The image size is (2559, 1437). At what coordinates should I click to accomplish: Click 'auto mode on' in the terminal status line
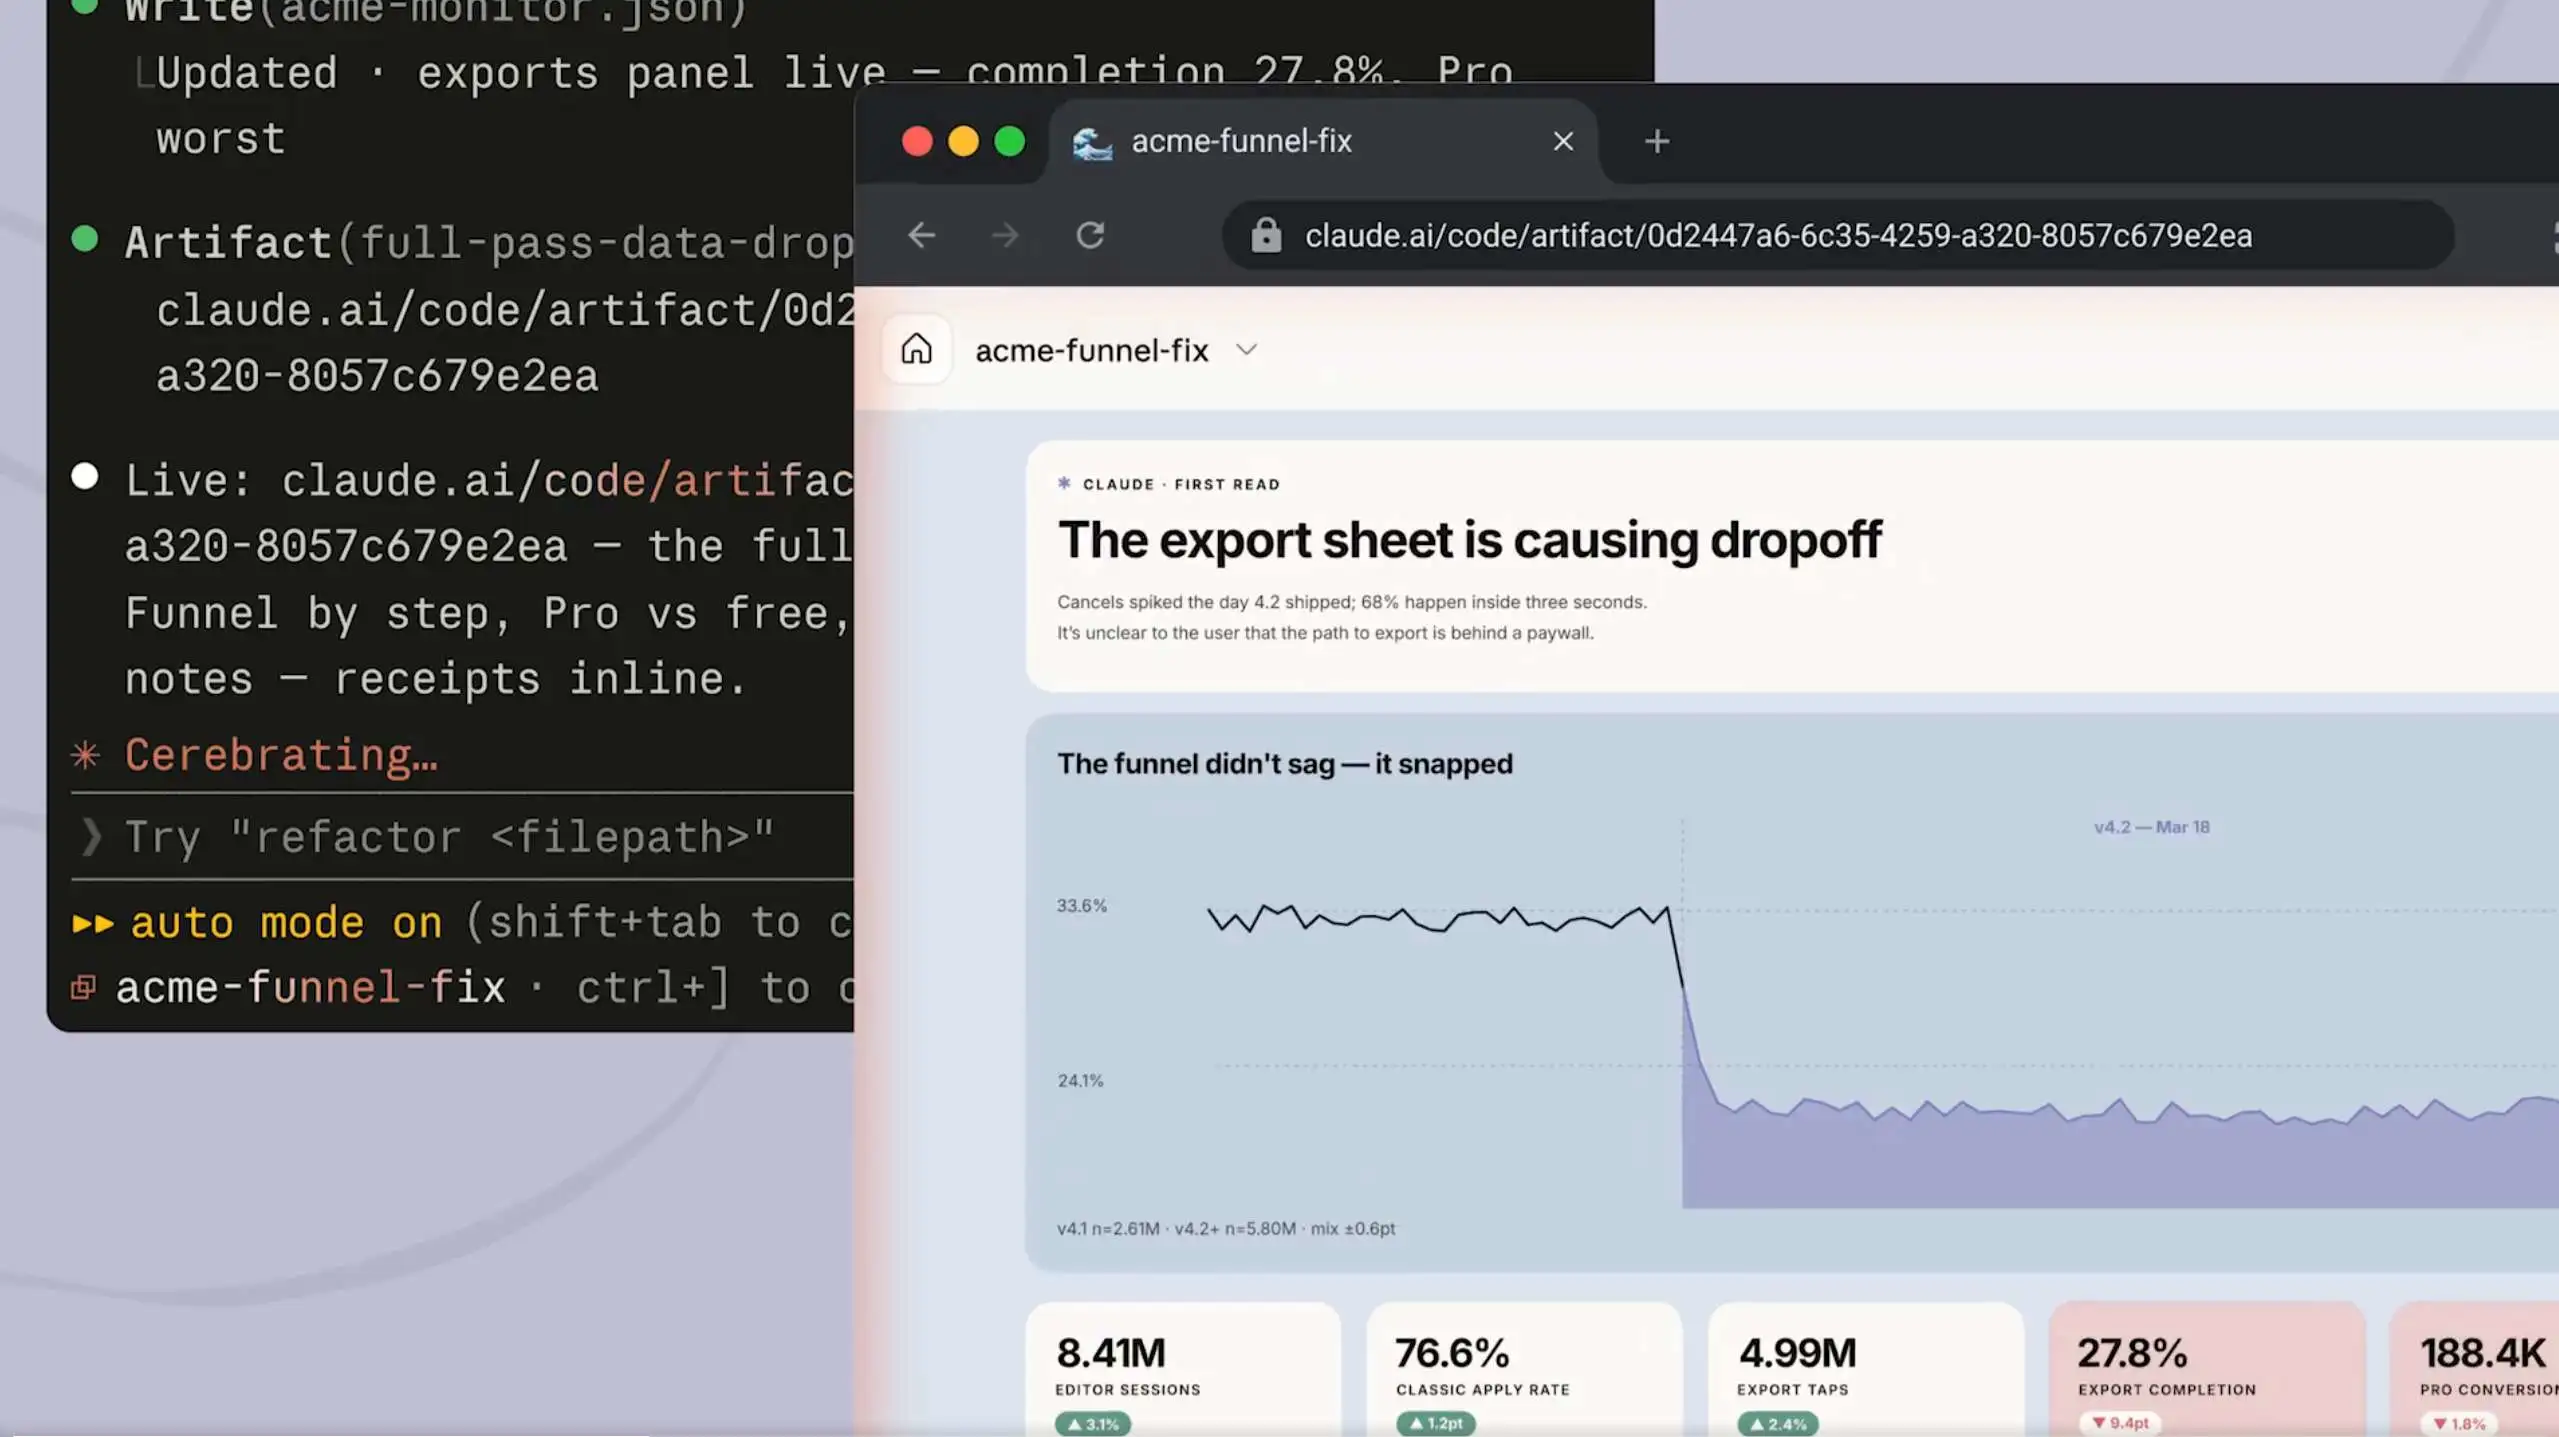click(x=286, y=922)
